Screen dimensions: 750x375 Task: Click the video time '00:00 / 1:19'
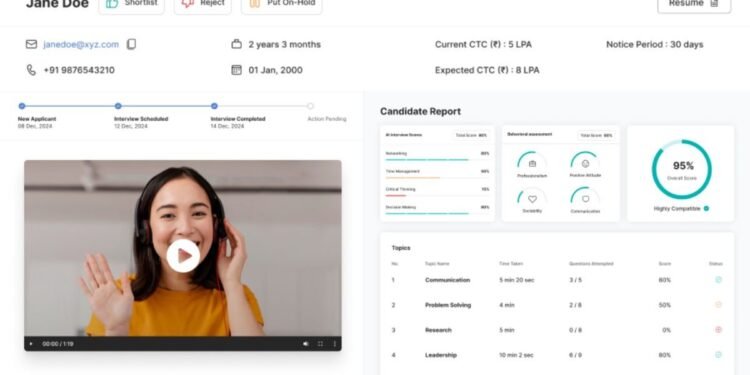click(x=58, y=344)
